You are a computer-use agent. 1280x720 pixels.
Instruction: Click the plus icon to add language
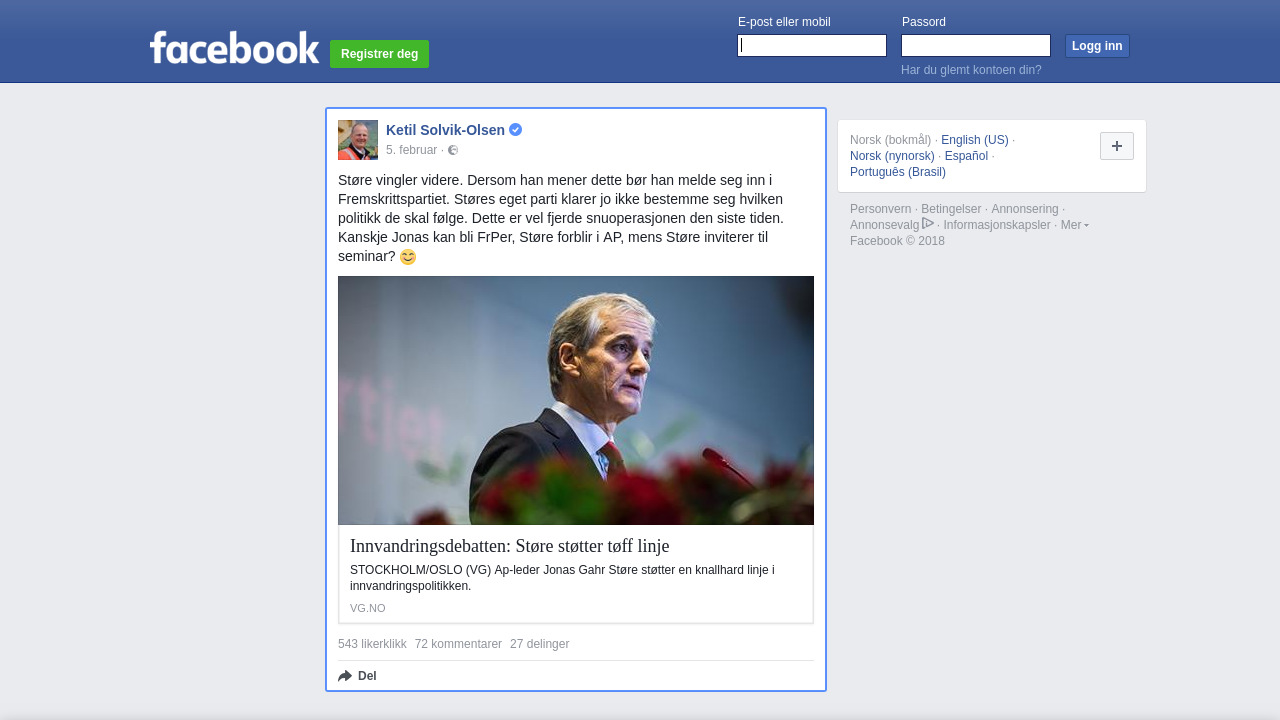tap(1117, 146)
